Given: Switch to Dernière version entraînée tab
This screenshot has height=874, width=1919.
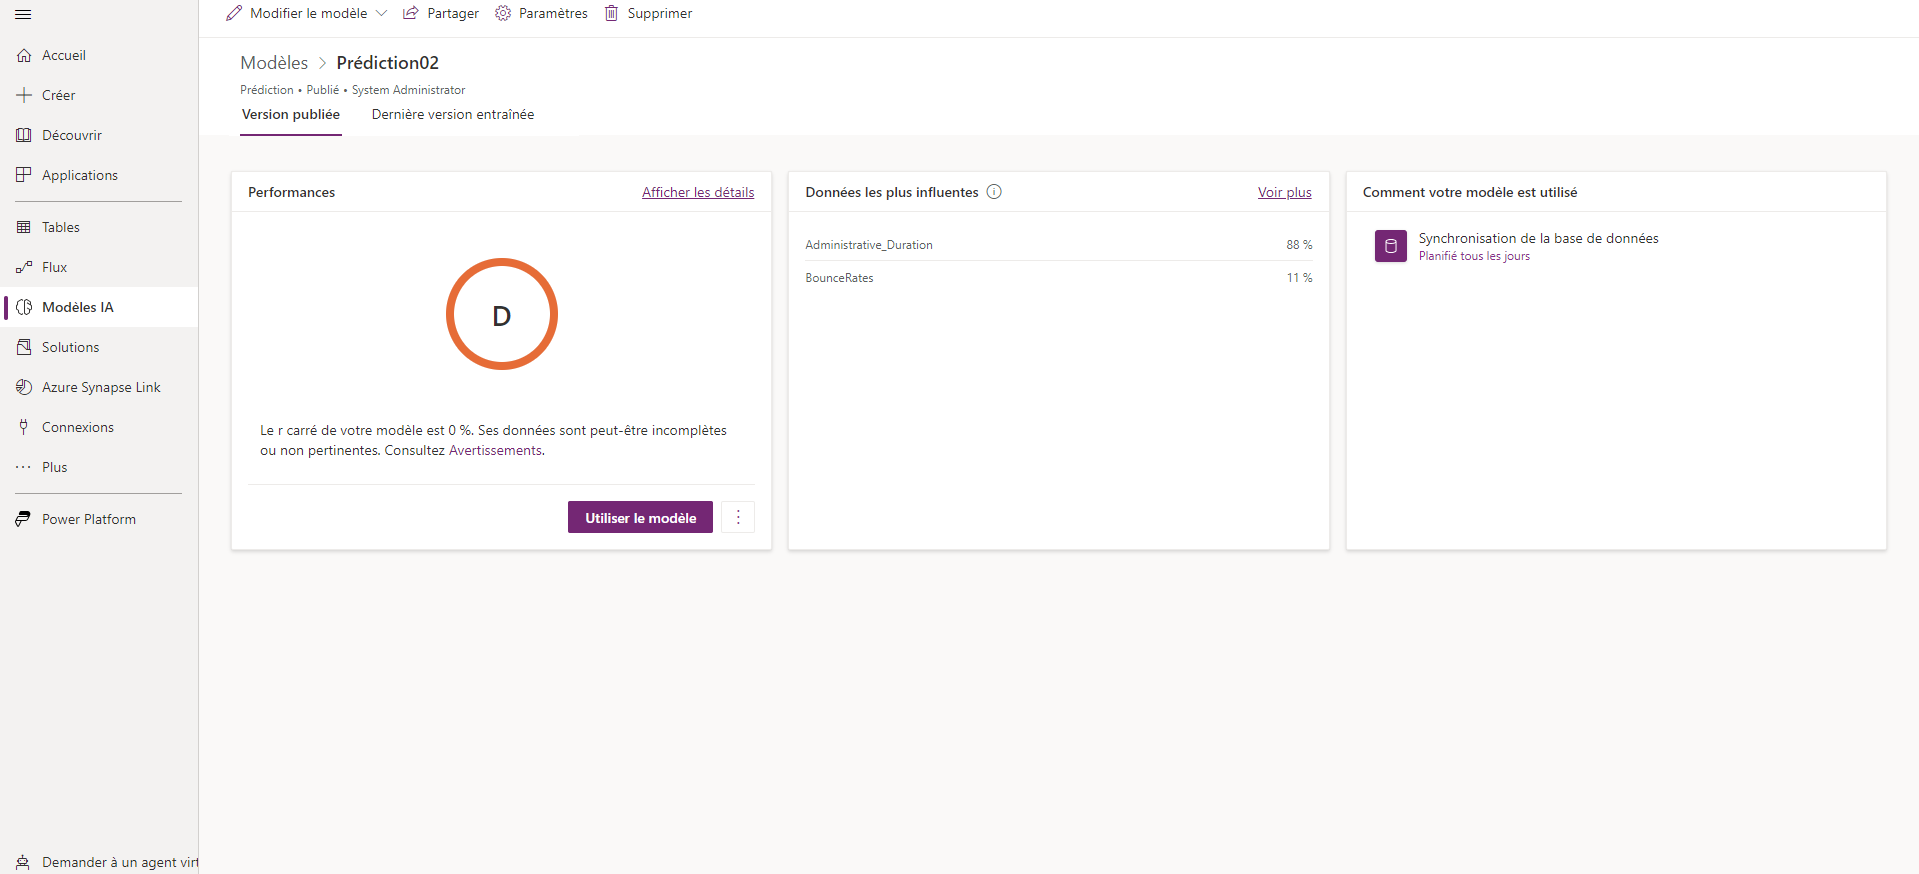Looking at the screenshot, I should click(453, 115).
